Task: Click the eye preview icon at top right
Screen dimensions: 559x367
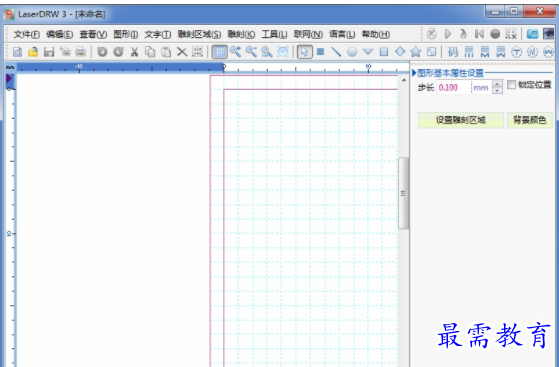Action: (548, 34)
